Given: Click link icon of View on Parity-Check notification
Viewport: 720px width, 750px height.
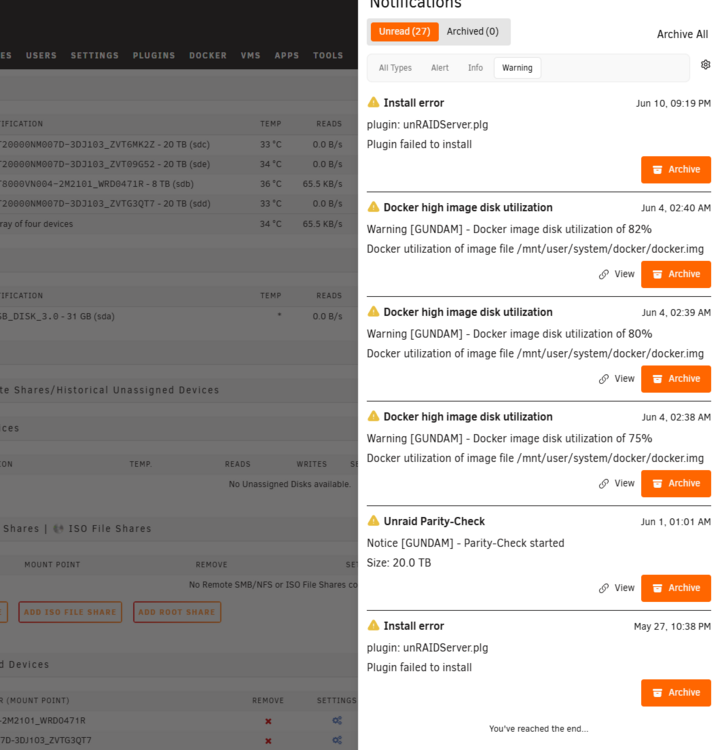Looking at the screenshot, I should [x=604, y=588].
